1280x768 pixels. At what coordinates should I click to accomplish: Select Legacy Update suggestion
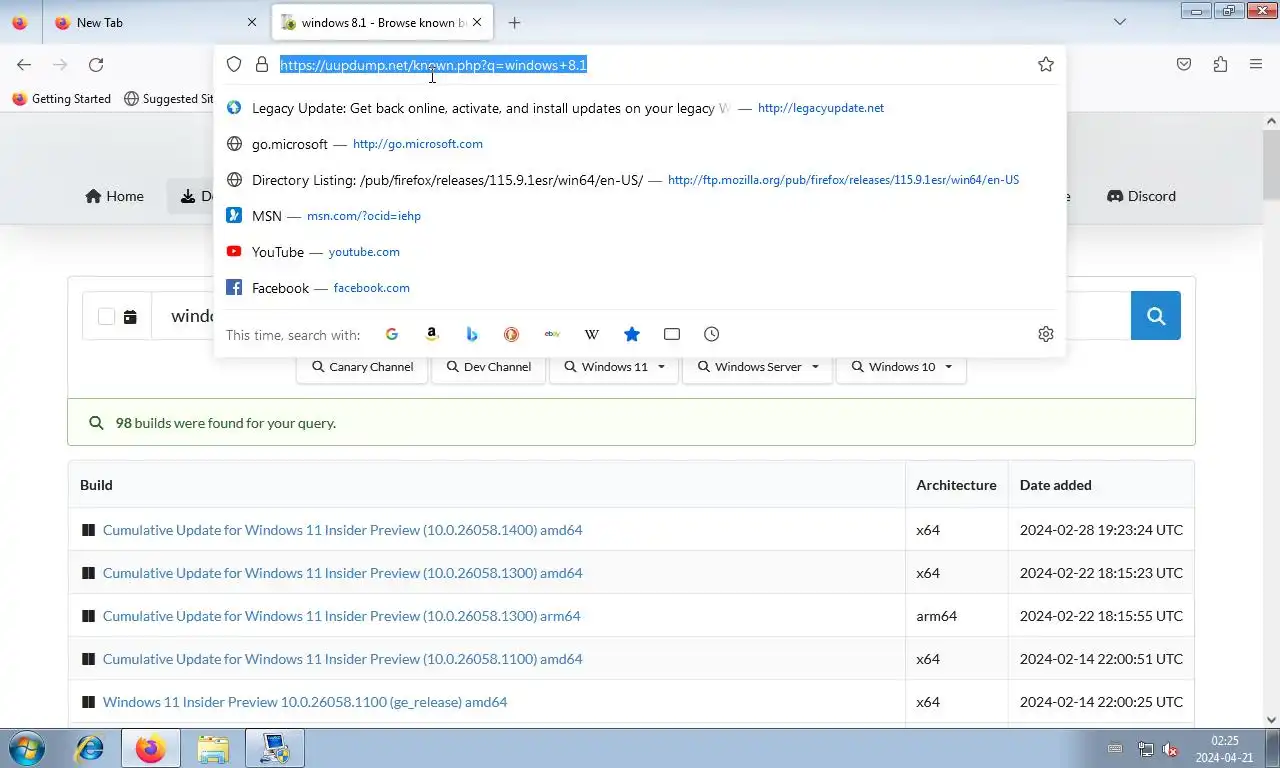point(640,108)
